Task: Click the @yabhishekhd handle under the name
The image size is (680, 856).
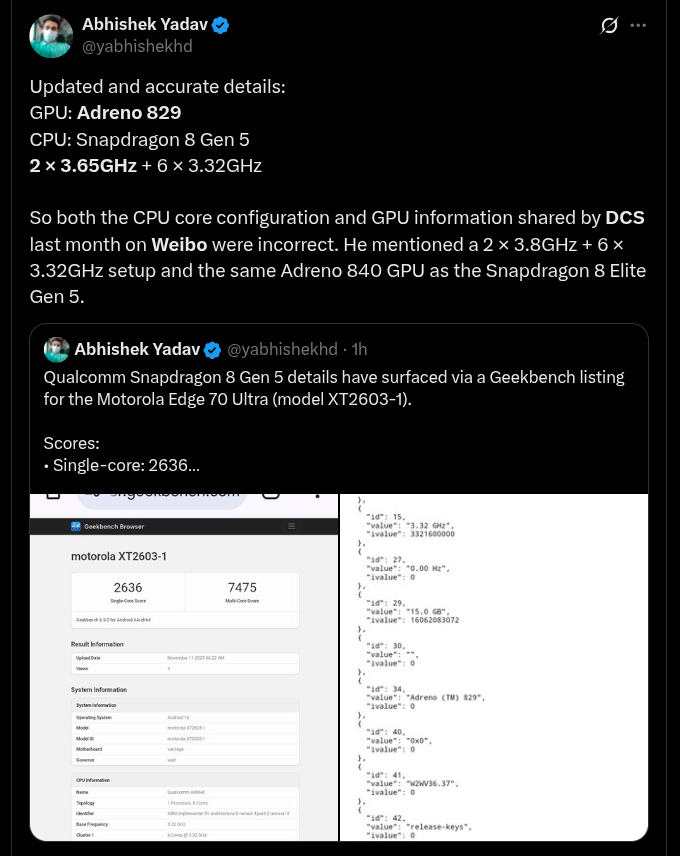Action: [137, 46]
